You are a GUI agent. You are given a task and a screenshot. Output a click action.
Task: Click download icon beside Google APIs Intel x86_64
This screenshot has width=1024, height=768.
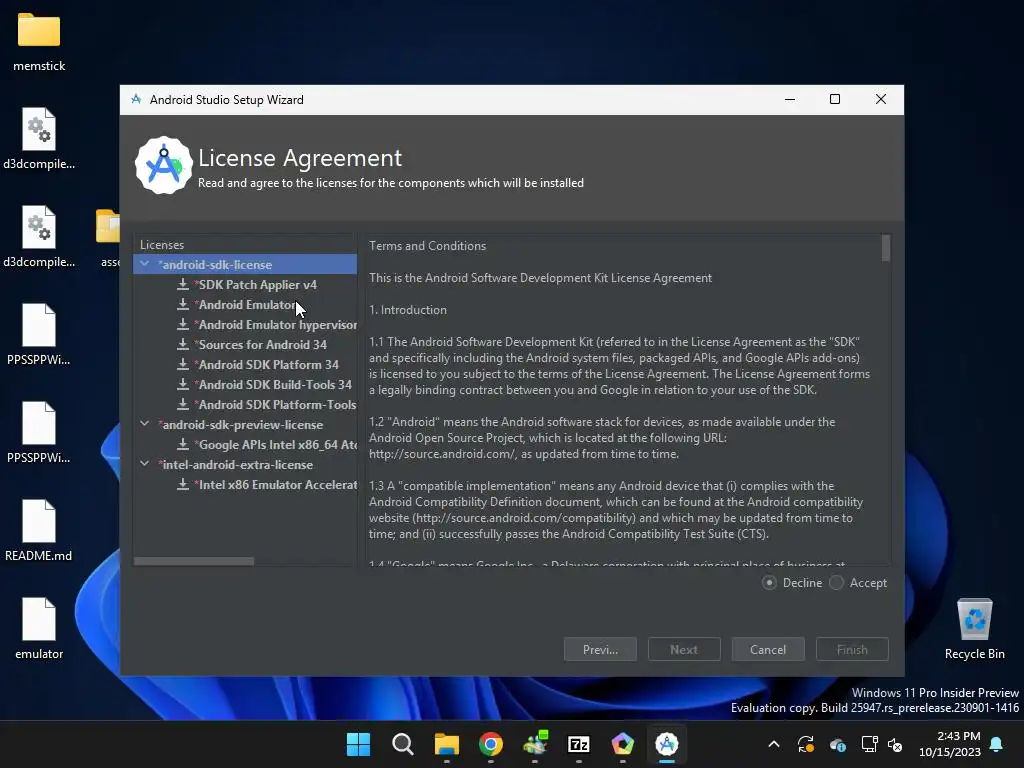point(183,444)
